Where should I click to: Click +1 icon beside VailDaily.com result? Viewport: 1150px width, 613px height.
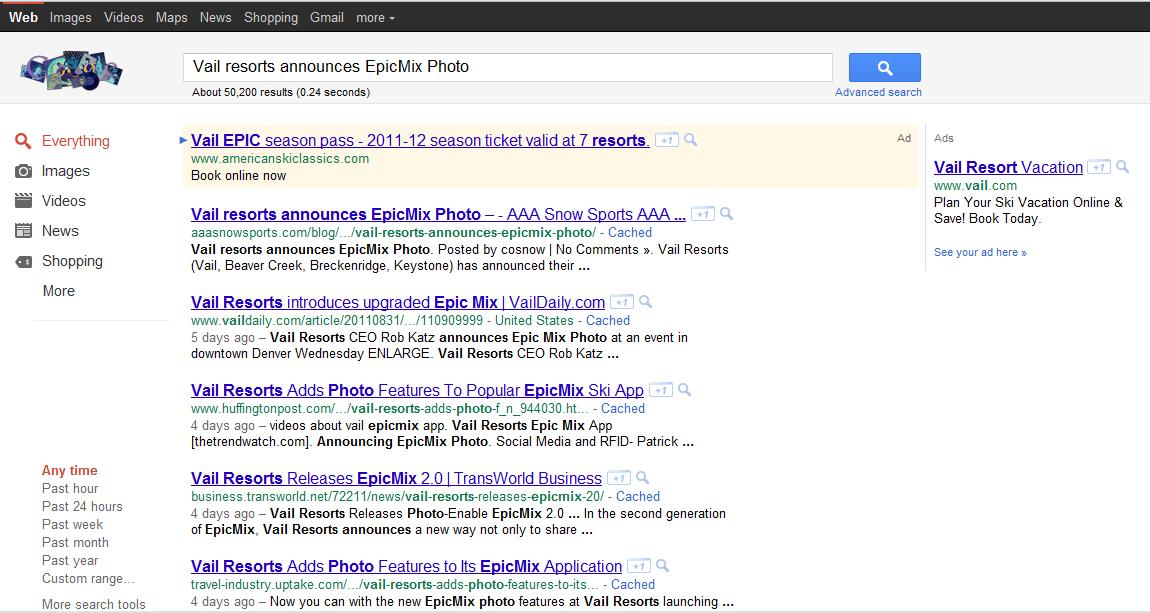coord(622,302)
